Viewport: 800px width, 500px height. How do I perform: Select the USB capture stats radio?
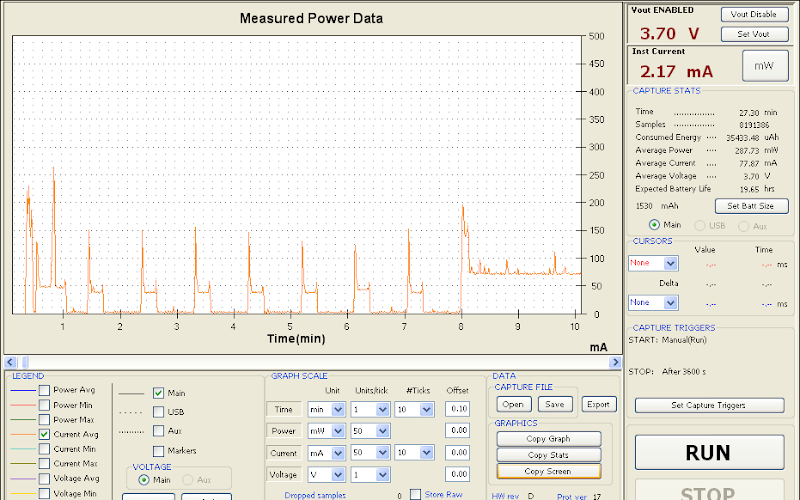coord(700,226)
